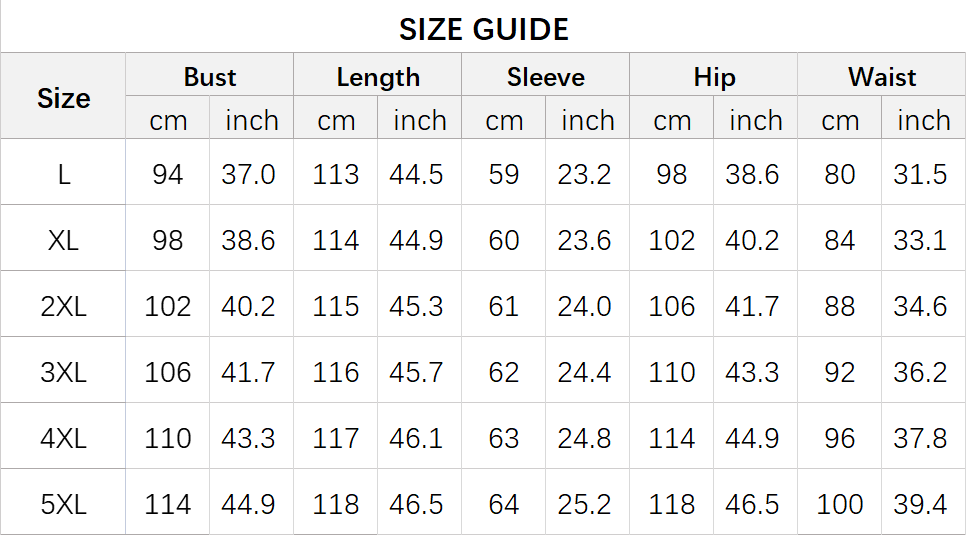Image resolution: width=966 pixels, height=535 pixels.
Task: Select the Length column header
Action: click(378, 77)
